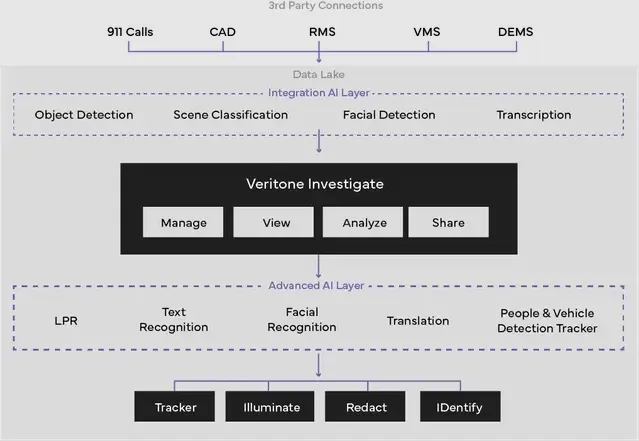Click the CAD connection label
This screenshot has width=639, height=441.
tap(223, 32)
